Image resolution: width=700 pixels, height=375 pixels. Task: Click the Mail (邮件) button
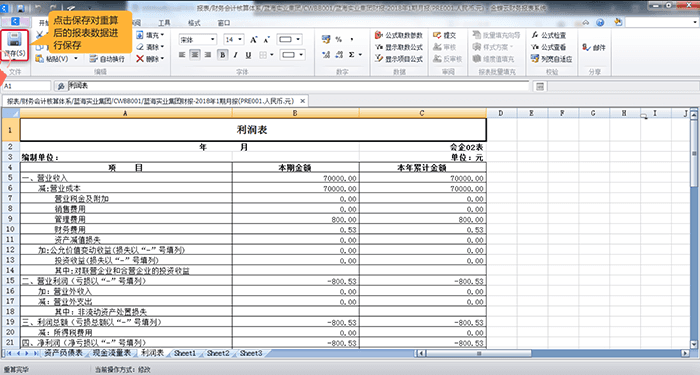[x=594, y=47]
